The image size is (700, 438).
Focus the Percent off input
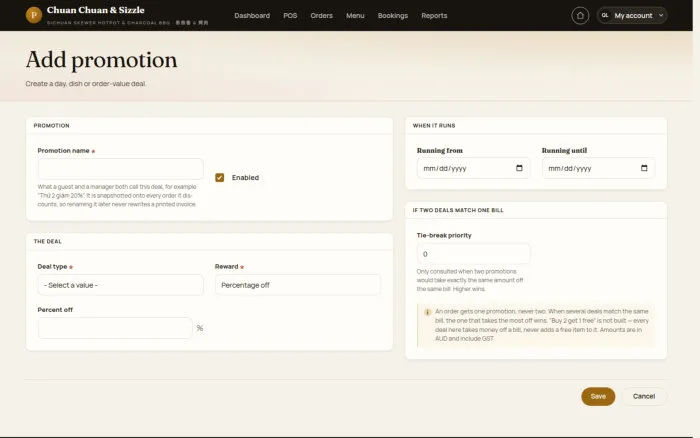point(115,328)
